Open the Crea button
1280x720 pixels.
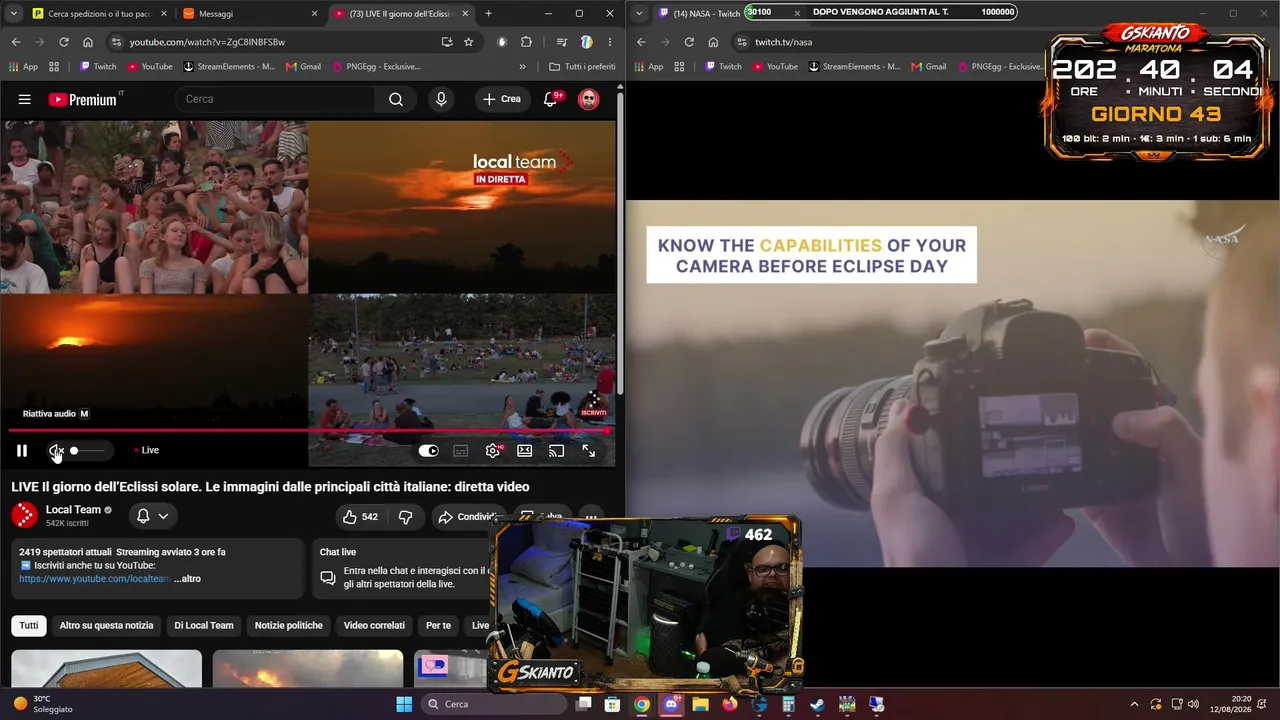pyautogui.click(x=502, y=99)
